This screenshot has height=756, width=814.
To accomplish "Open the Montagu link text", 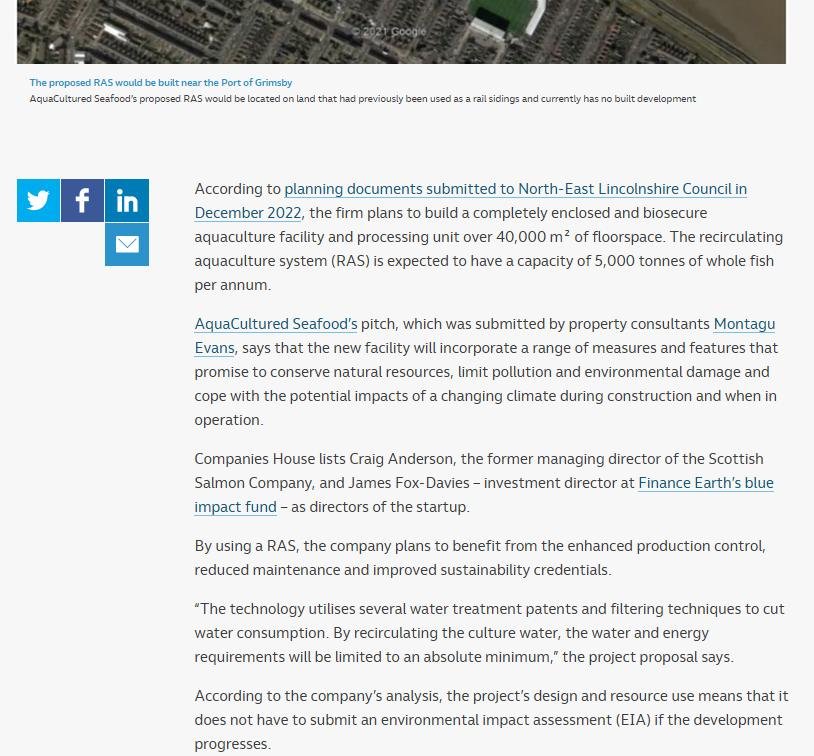I will click(744, 324).
